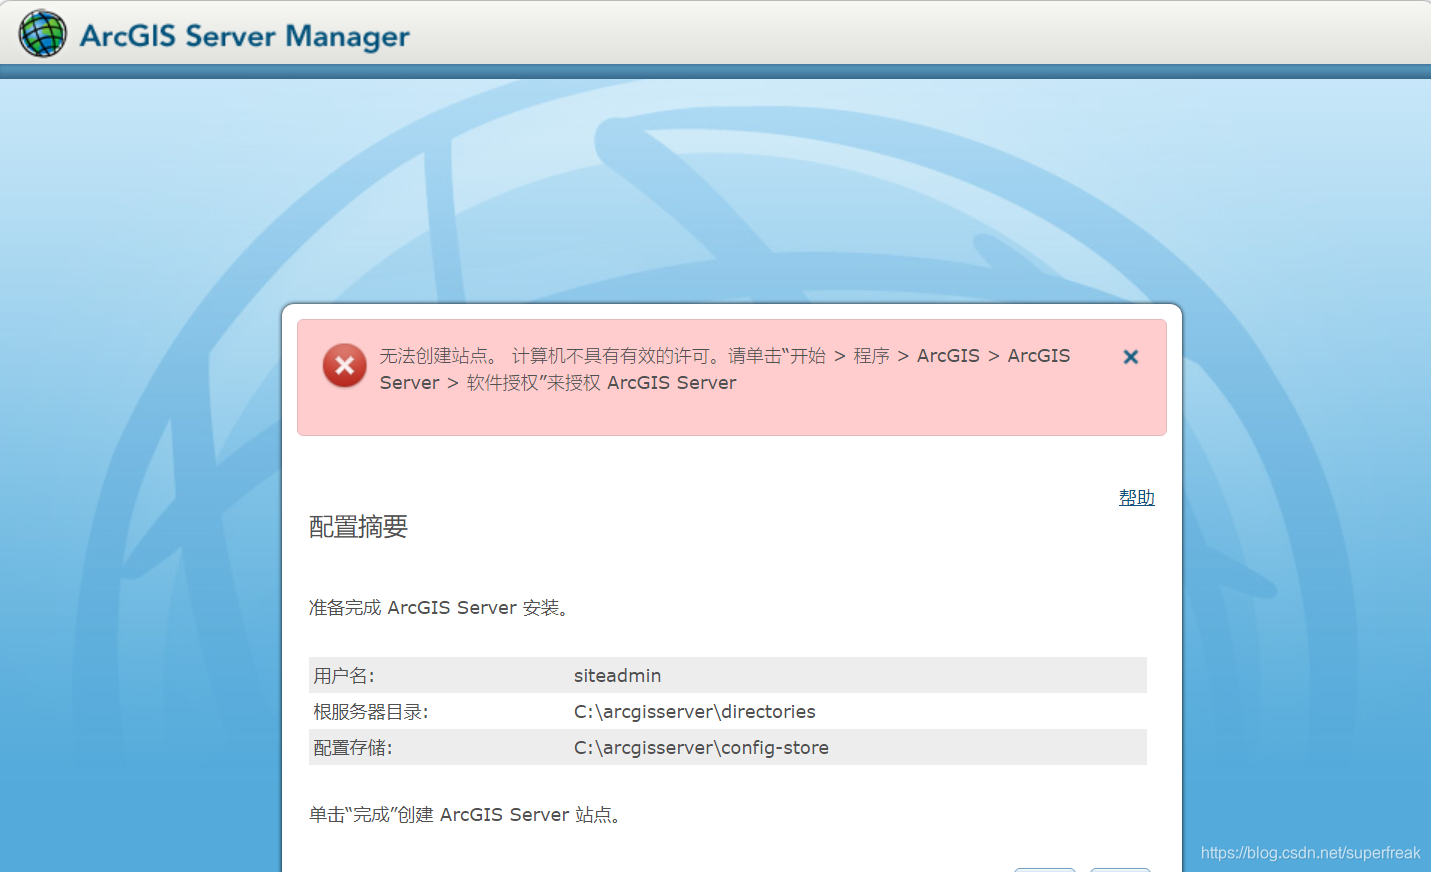Click the 配置摘要 heading
The width and height of the screenshot is (1431, 872).
click(x=358, y=527)
